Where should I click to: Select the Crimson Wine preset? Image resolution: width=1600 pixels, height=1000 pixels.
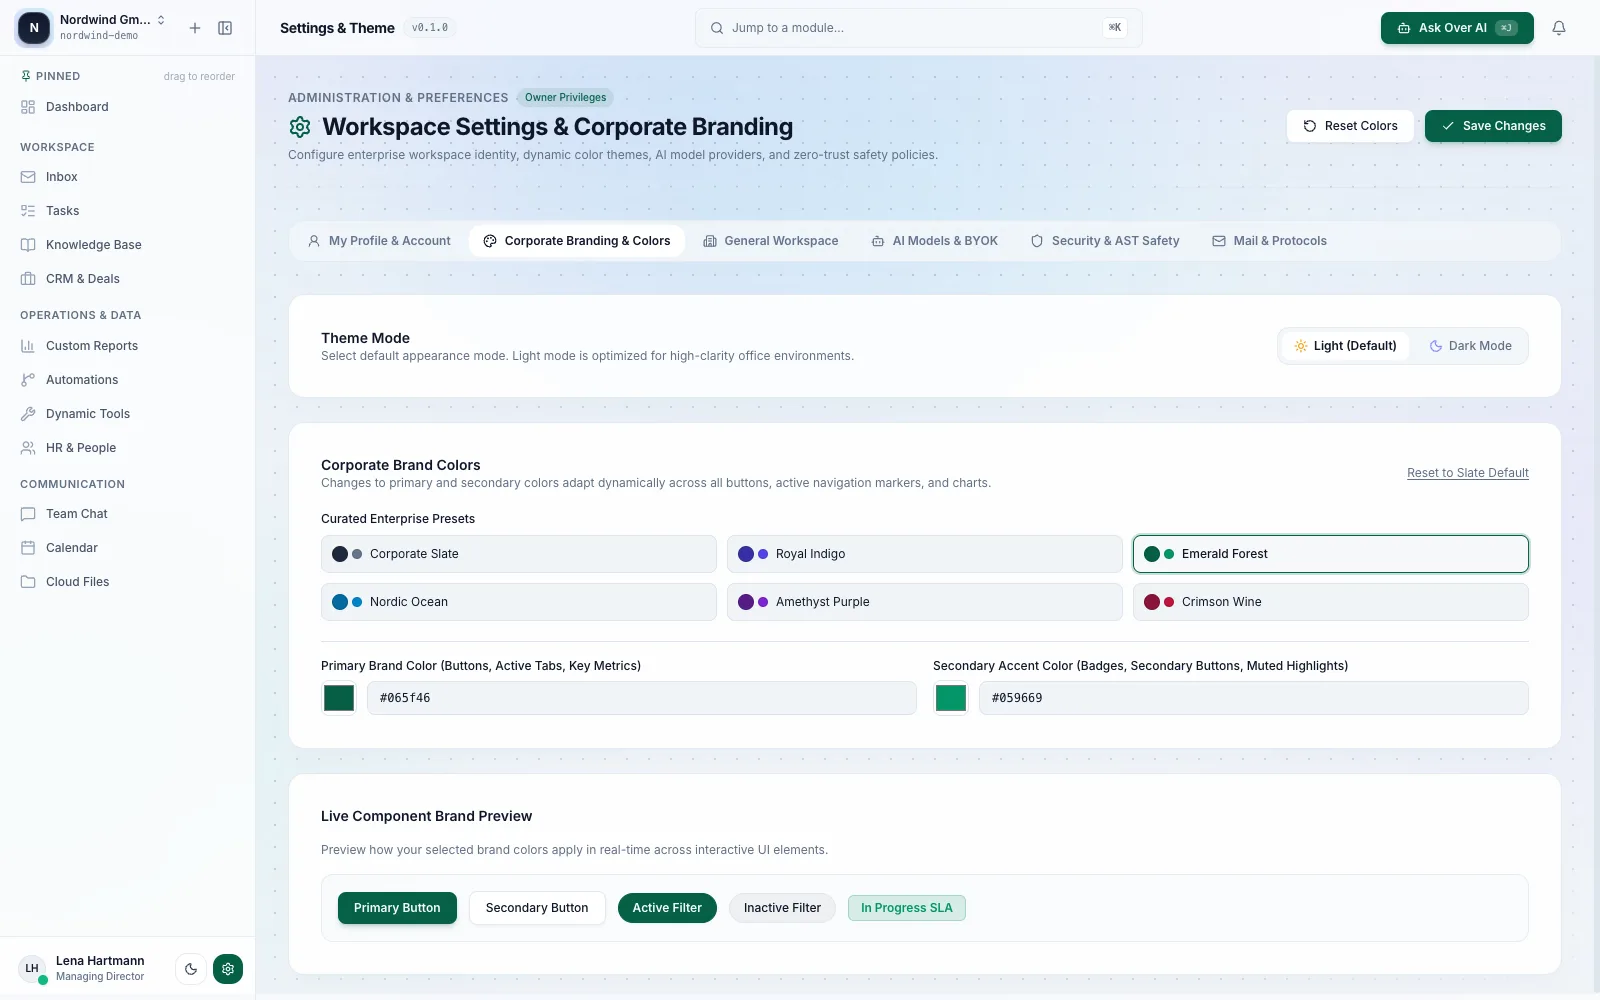point(1331,602)
